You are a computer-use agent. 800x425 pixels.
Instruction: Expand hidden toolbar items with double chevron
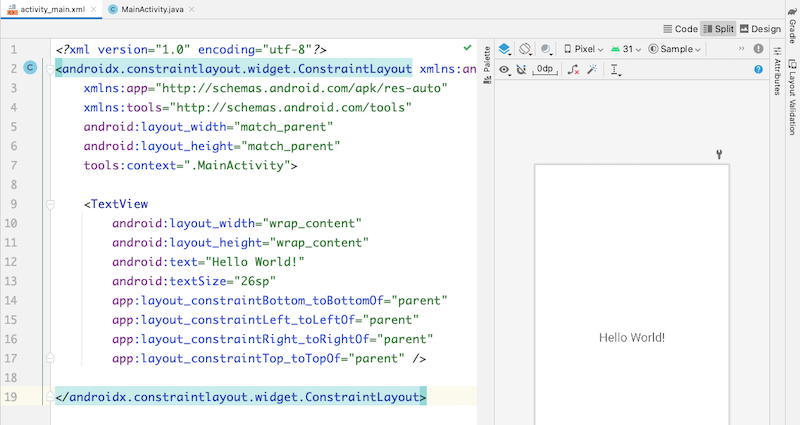coord(741,48)
